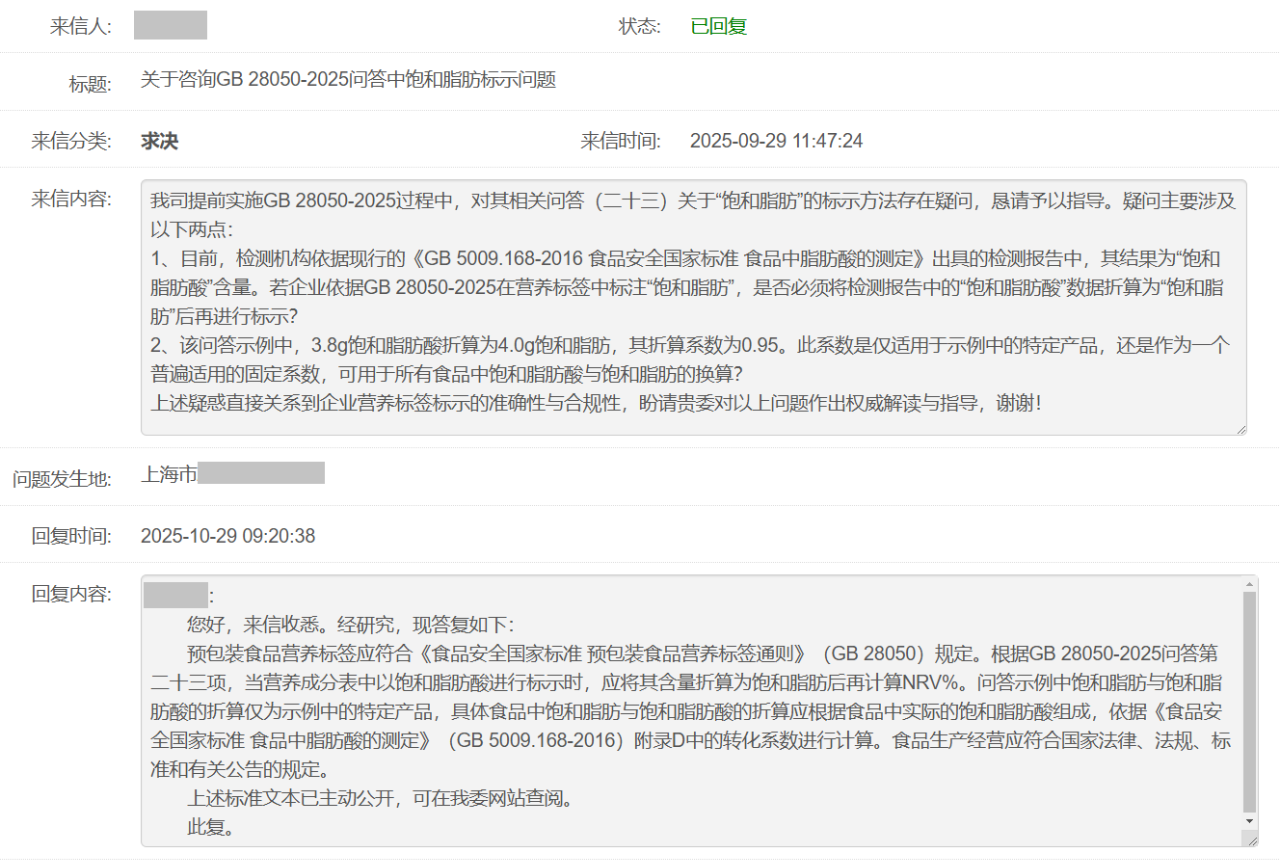Screen dimensions: 1280x862
Task: Click the 此复。 closing line in reply
Action: coord(210,828)
